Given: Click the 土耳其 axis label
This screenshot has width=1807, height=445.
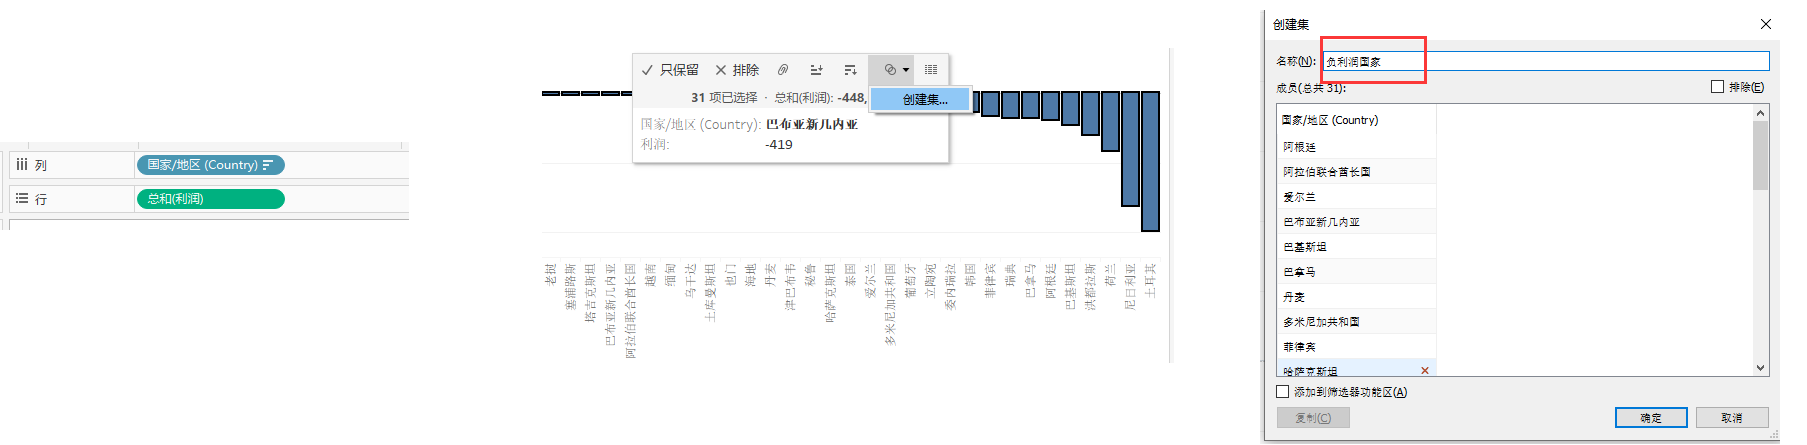Looking at the screenshot, I should point(1150,280).
